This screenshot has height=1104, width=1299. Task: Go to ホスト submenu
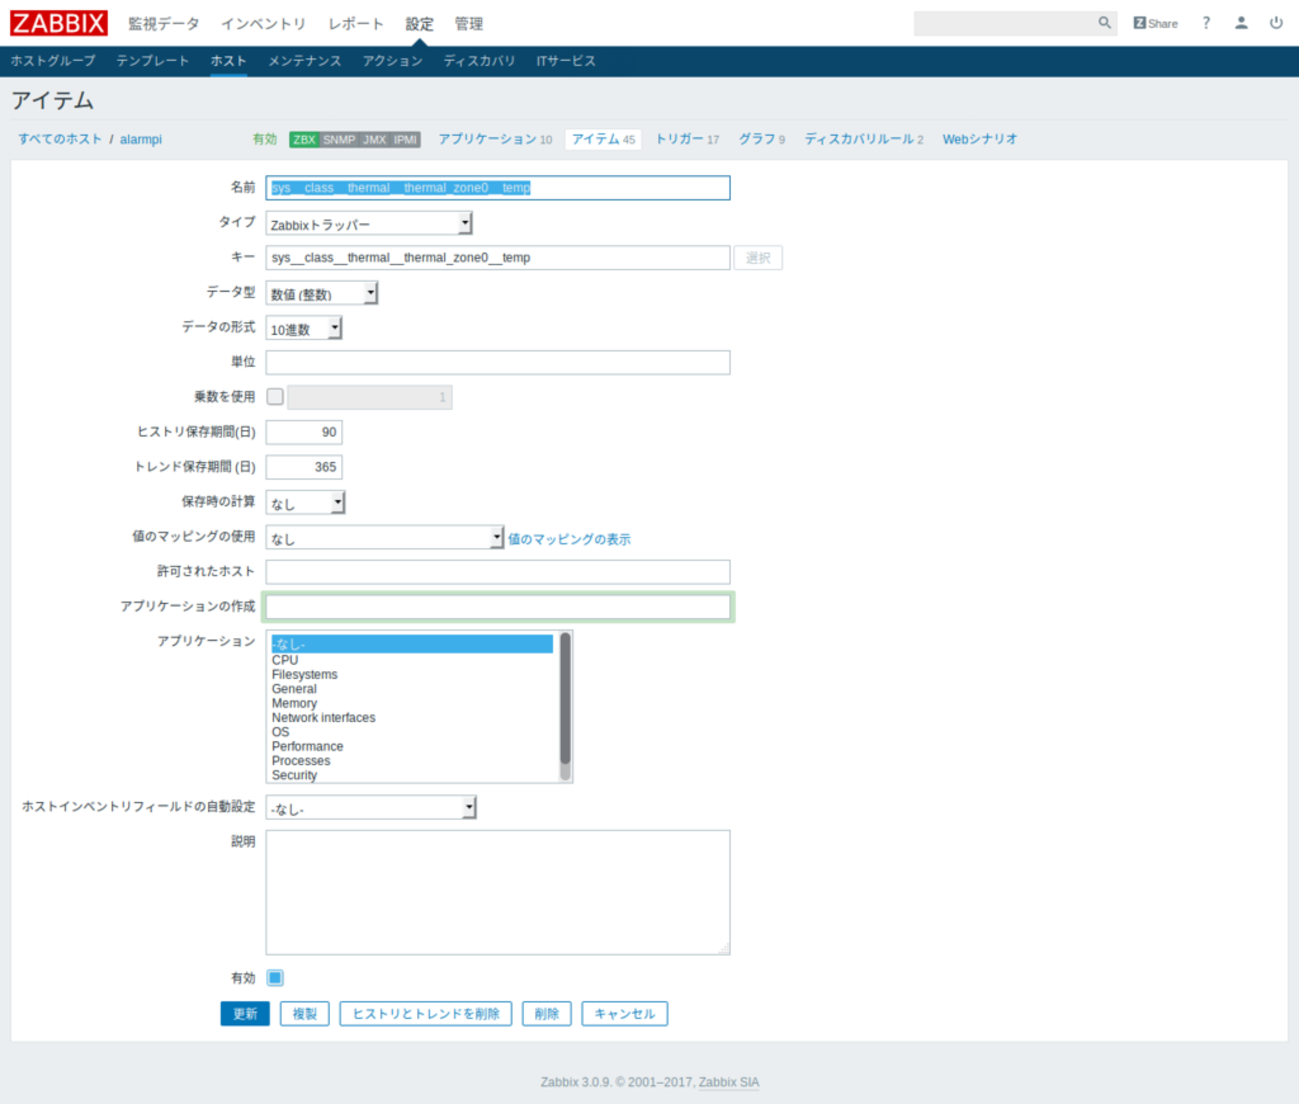click(x=228, y=61)
